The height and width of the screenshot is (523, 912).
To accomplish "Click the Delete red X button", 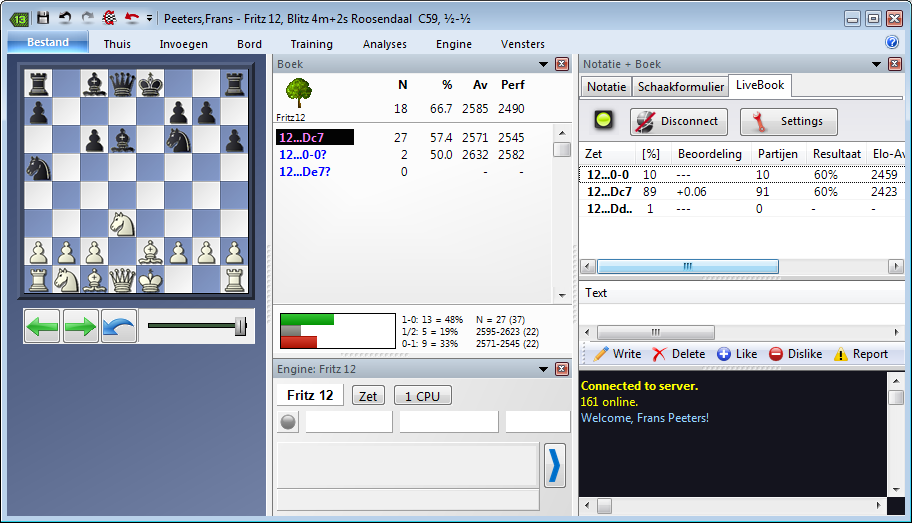I will pyautogui.click(x=678, y=354).
